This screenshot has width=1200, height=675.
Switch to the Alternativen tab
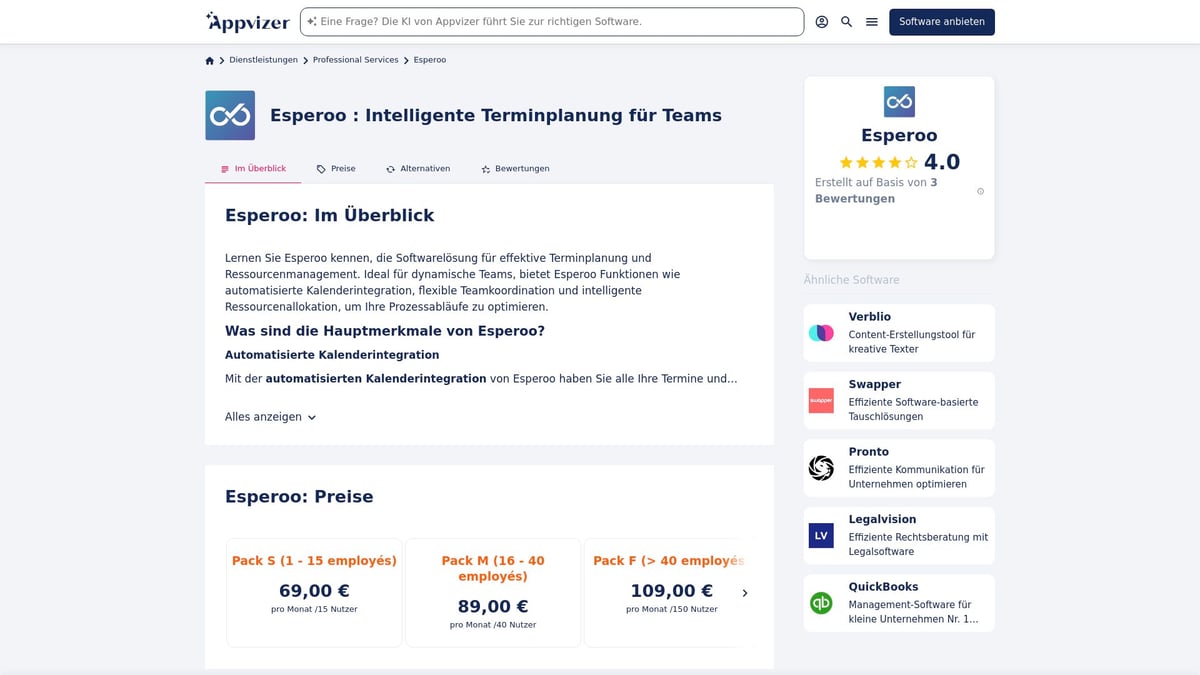tap(418, 169)
